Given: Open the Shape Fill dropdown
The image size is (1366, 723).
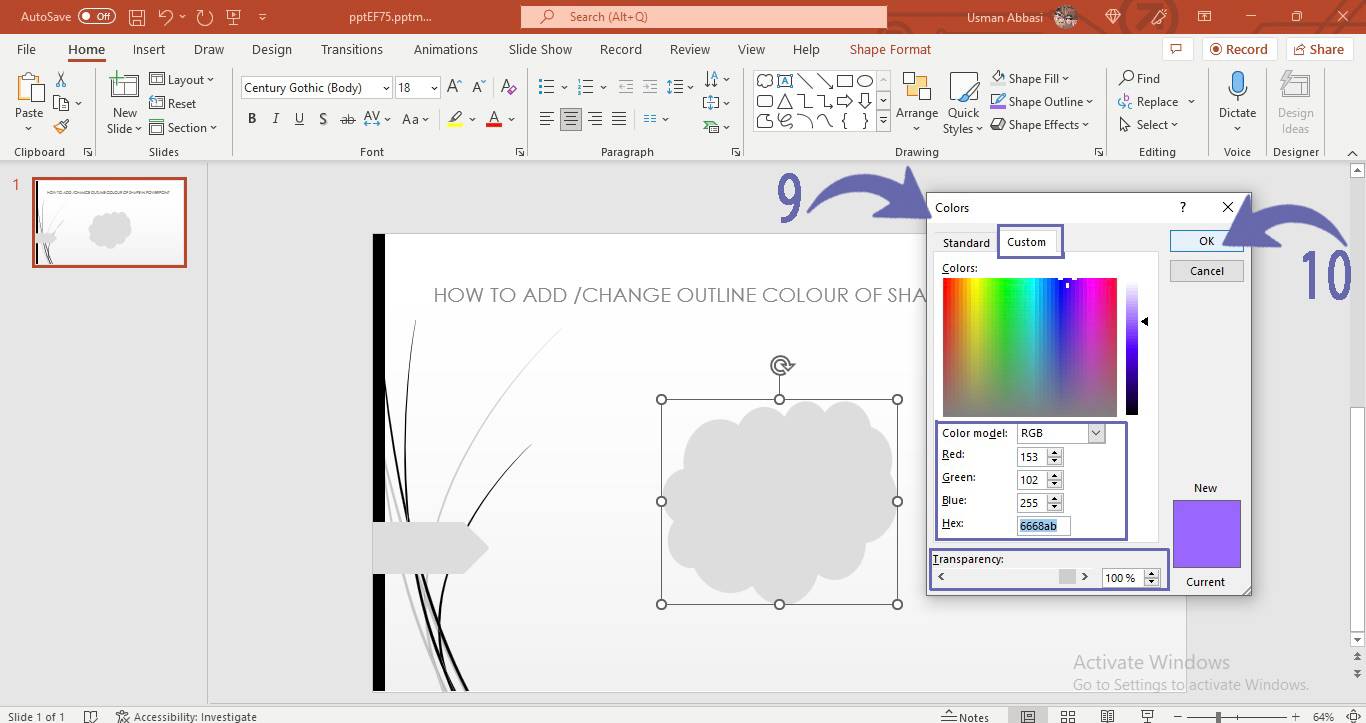Looking at the screenshot, I should [x=1030, y=78].
